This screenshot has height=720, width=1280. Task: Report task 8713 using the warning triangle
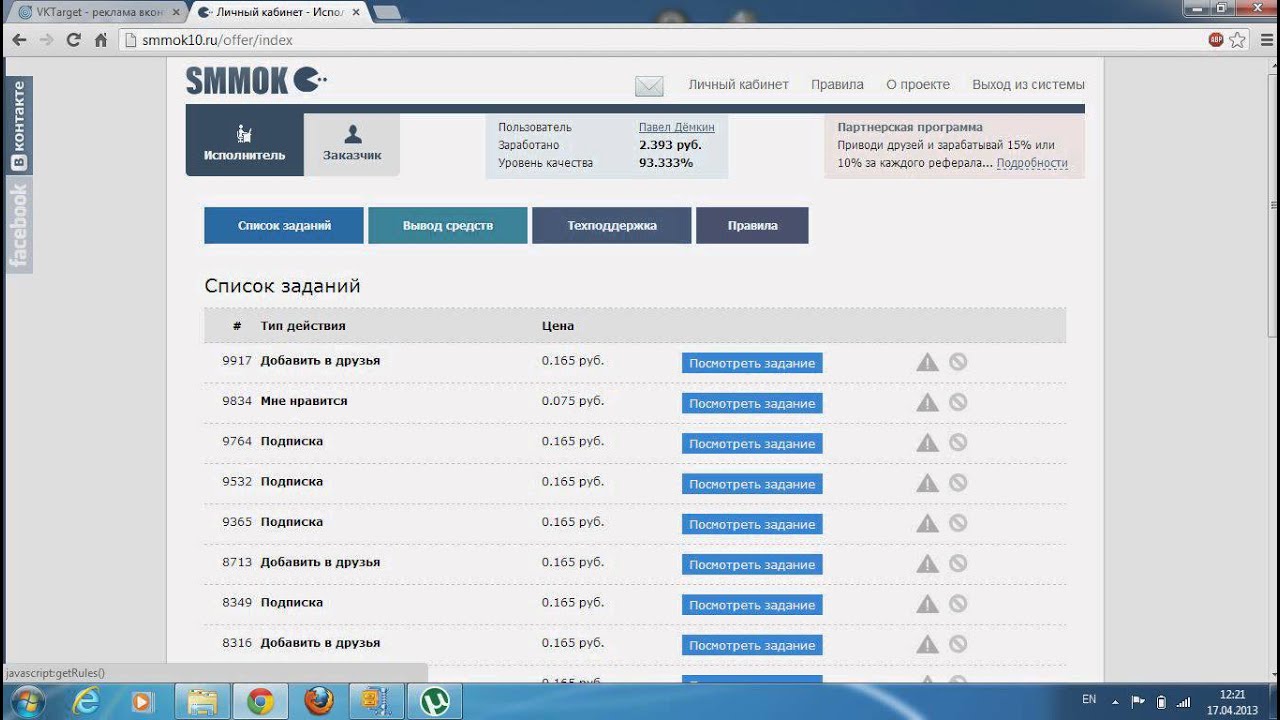(928, 564)
